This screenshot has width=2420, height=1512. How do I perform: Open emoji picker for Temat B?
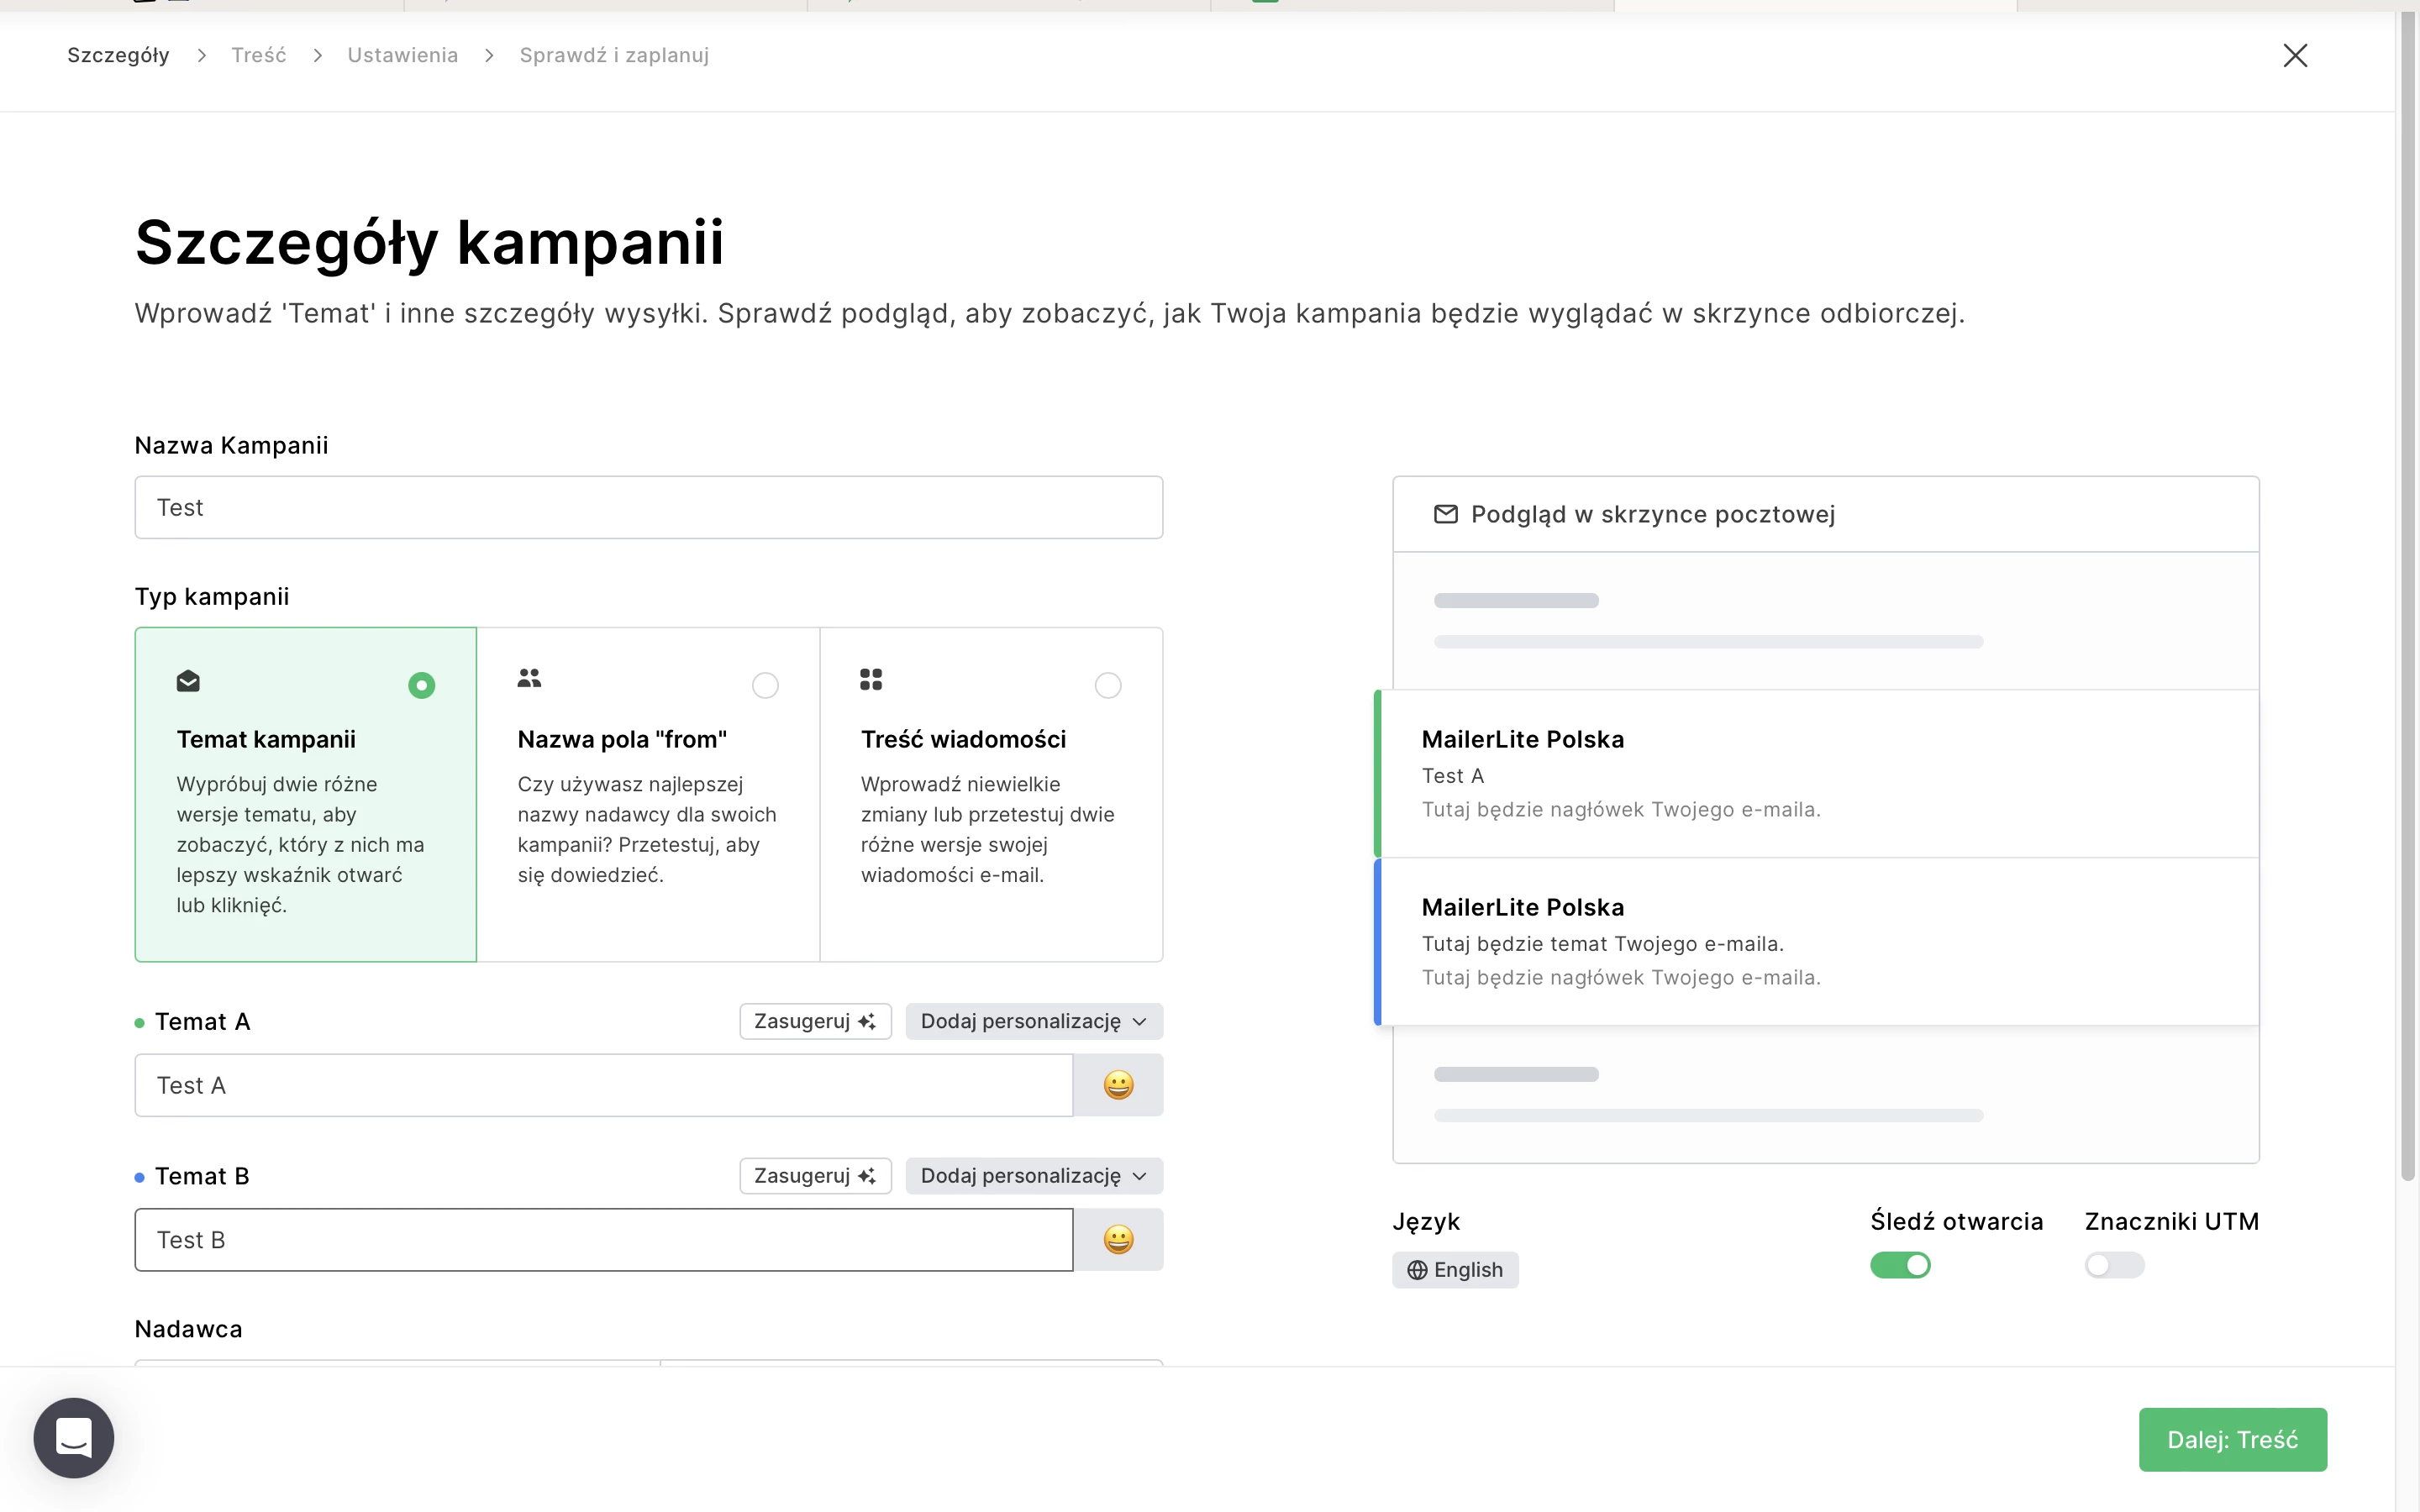coord(1117,1240)
